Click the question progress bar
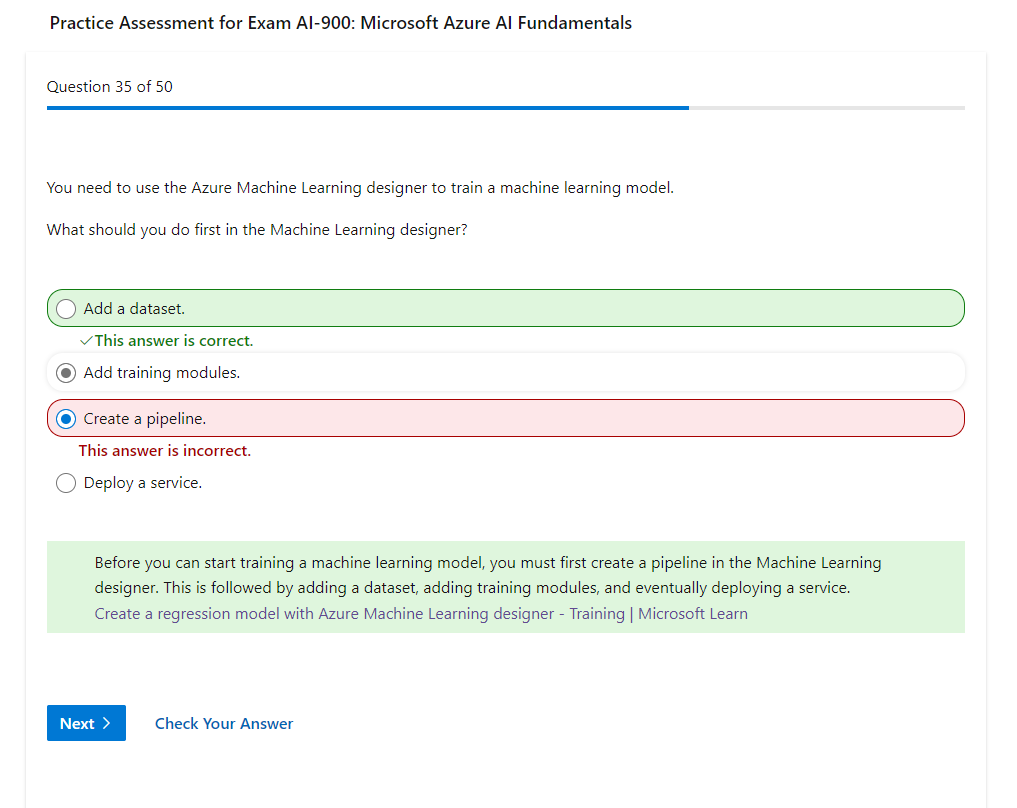The image size is (1017, 808). (506, 108)
